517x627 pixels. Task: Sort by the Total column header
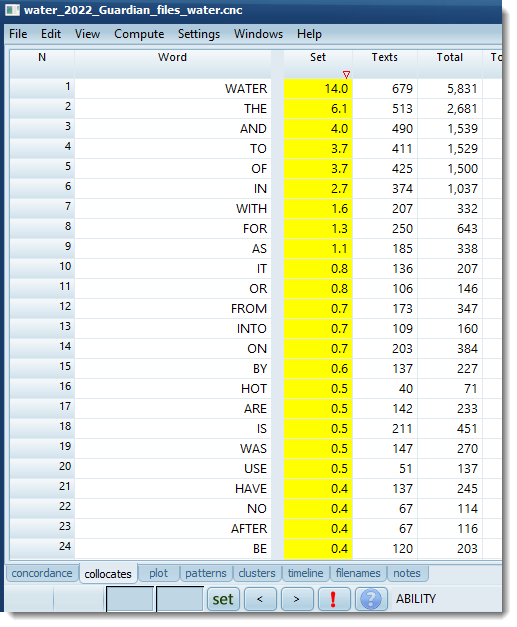pos(450,58)
